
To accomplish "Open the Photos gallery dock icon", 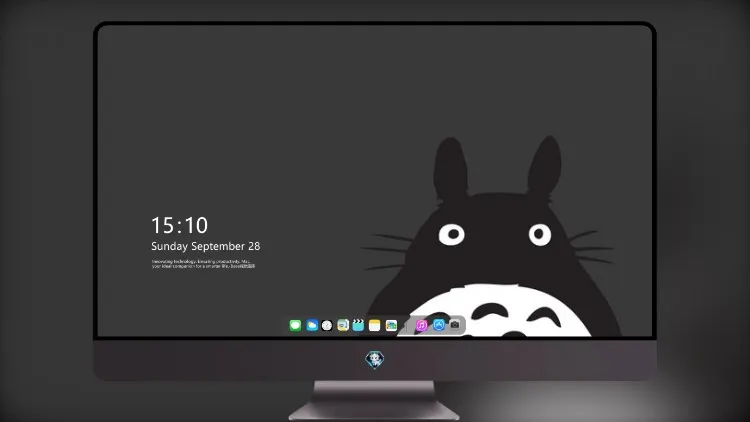I will pos(391,326).
